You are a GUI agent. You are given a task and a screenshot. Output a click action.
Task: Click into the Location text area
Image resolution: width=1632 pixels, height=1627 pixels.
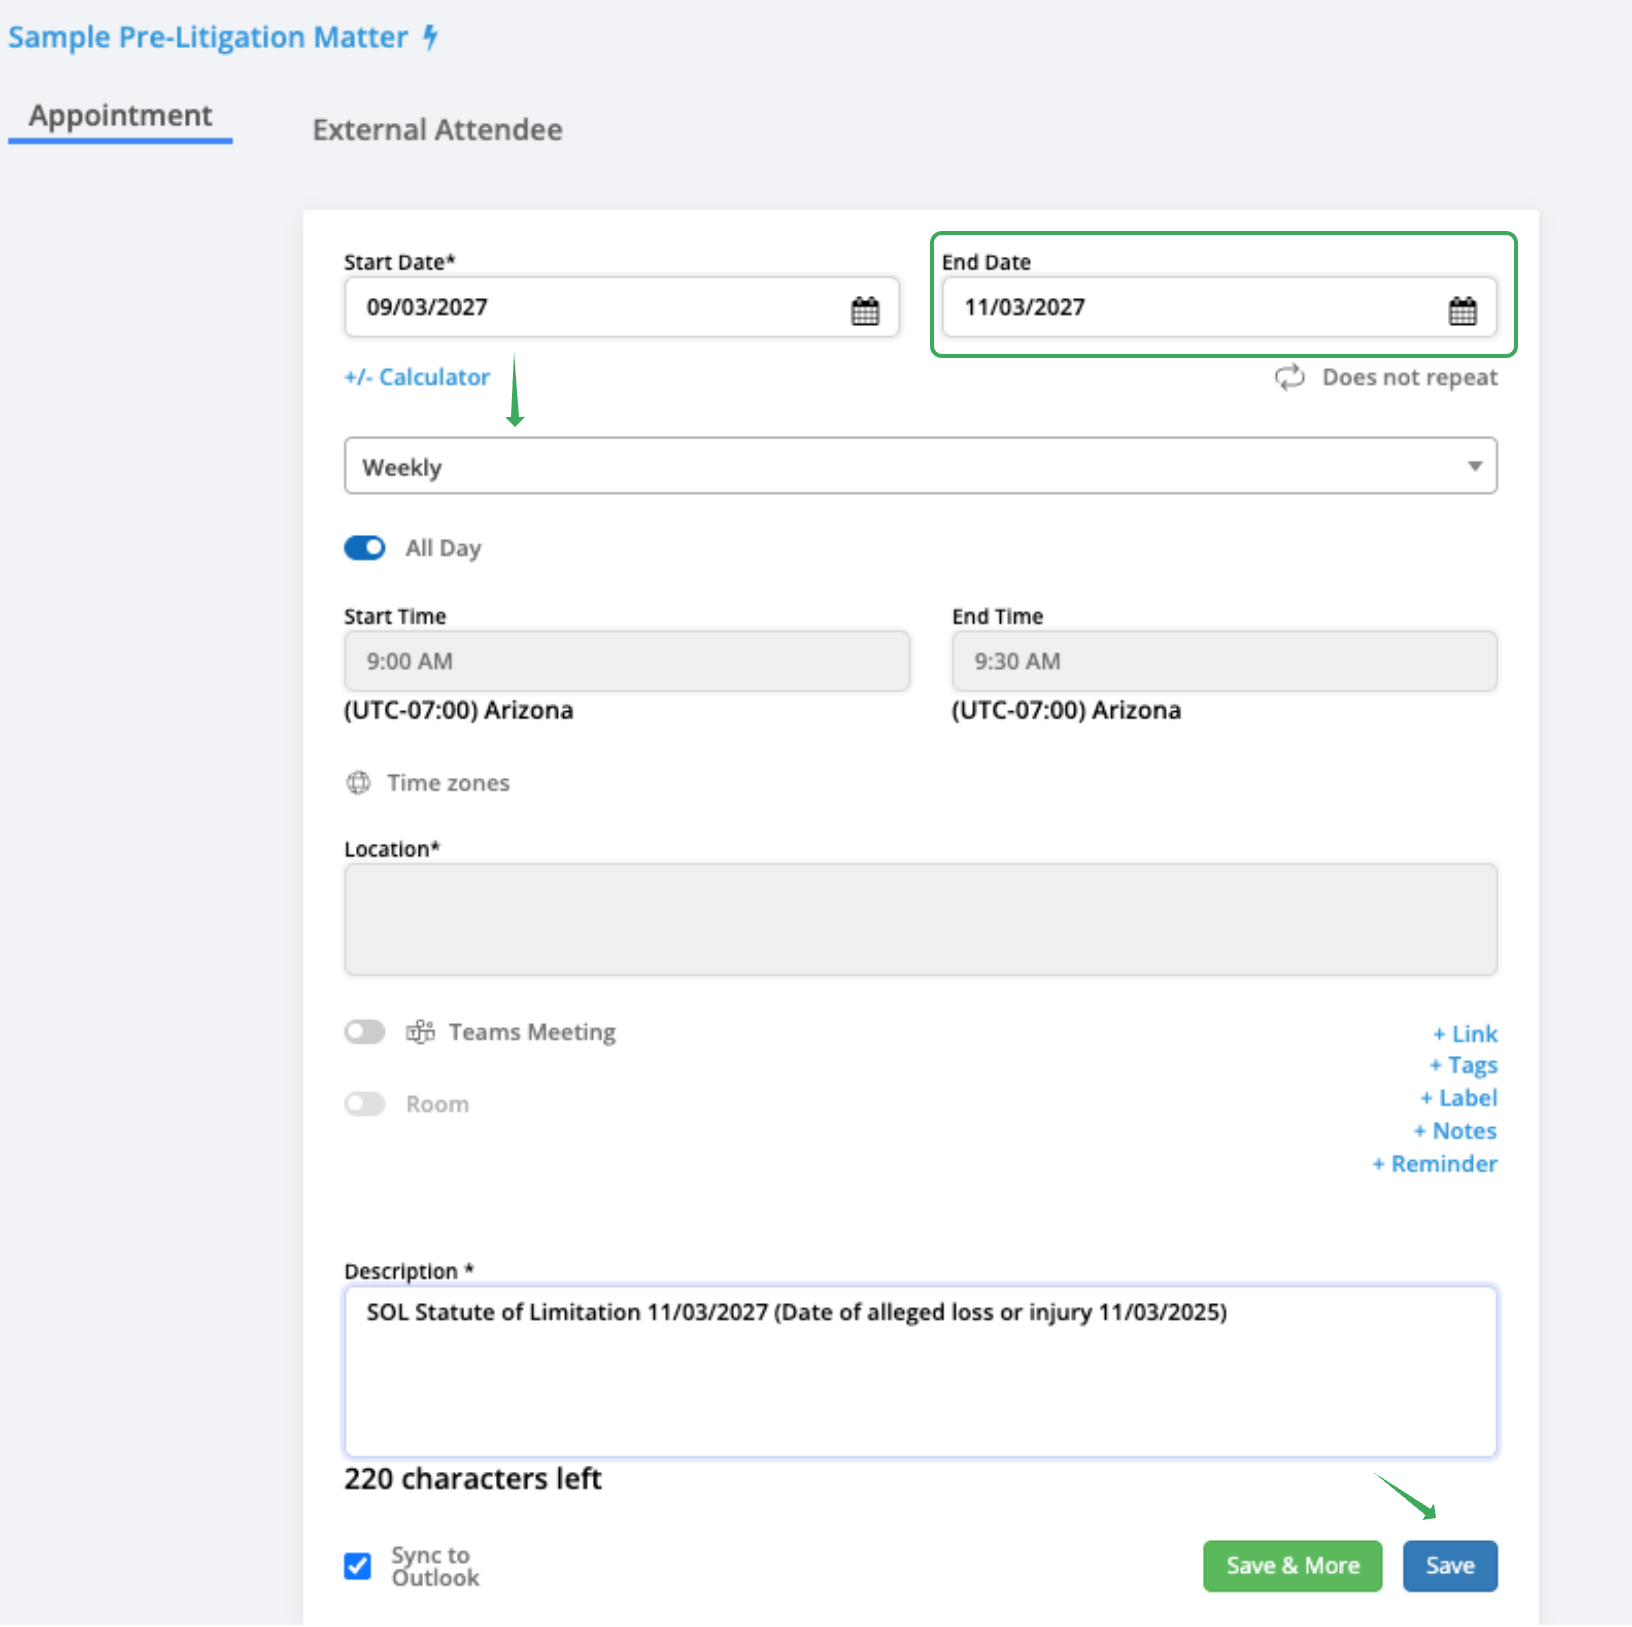click(x=920, y=919)
